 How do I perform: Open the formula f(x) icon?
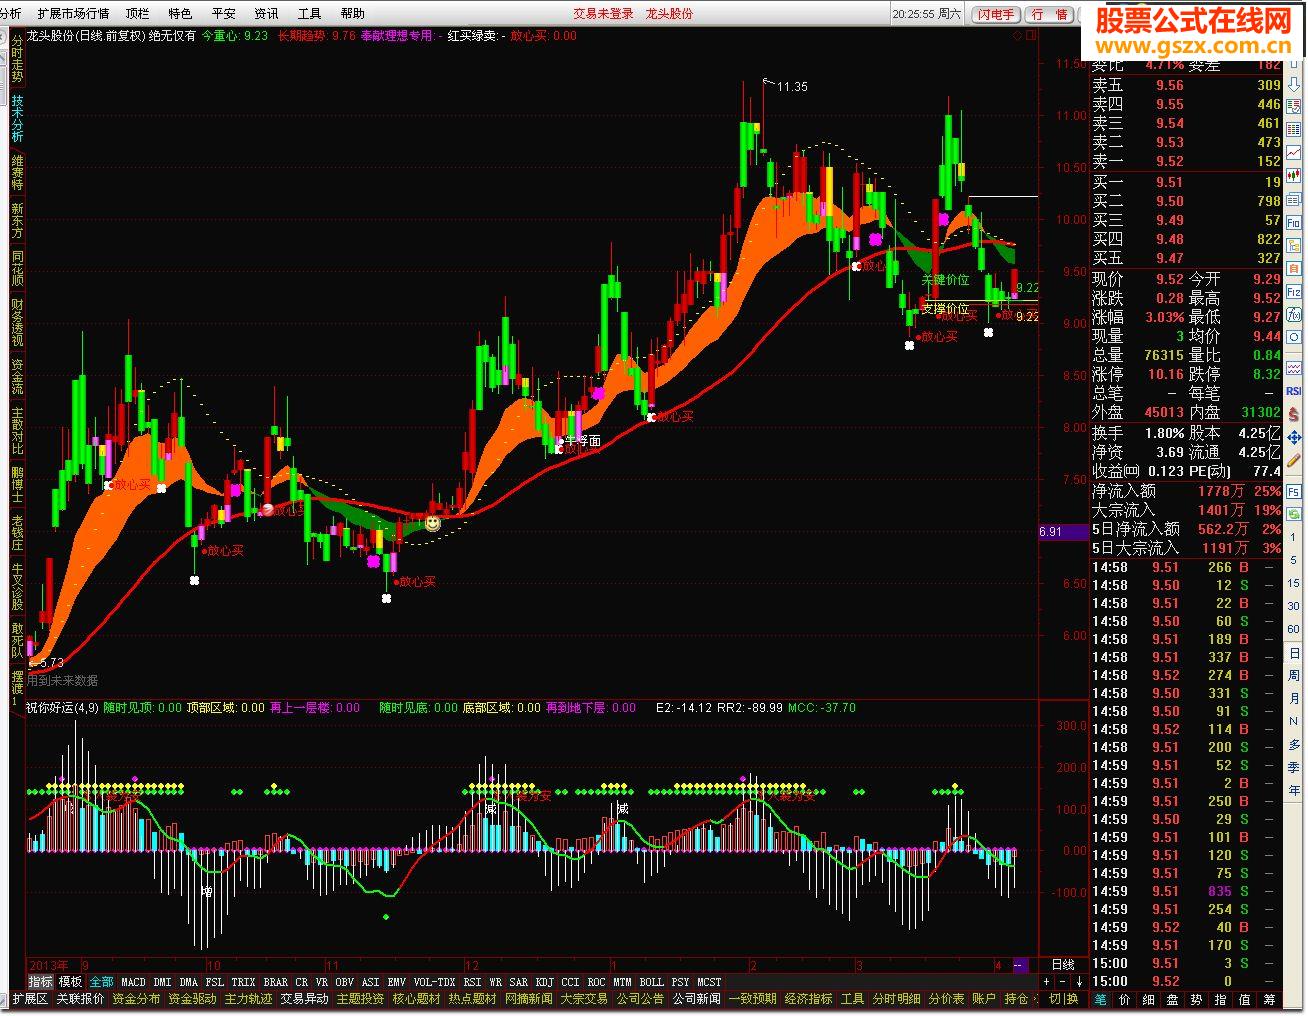[x=1294, y=314]
